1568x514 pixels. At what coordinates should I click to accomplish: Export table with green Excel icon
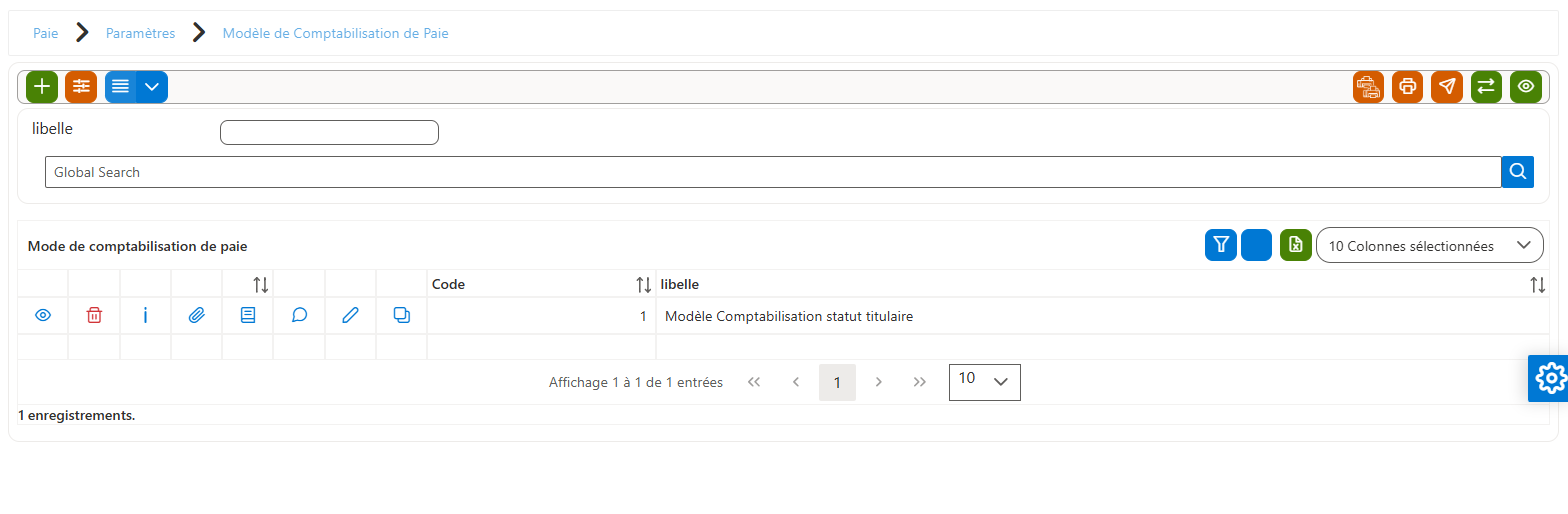coord(1296,245)
